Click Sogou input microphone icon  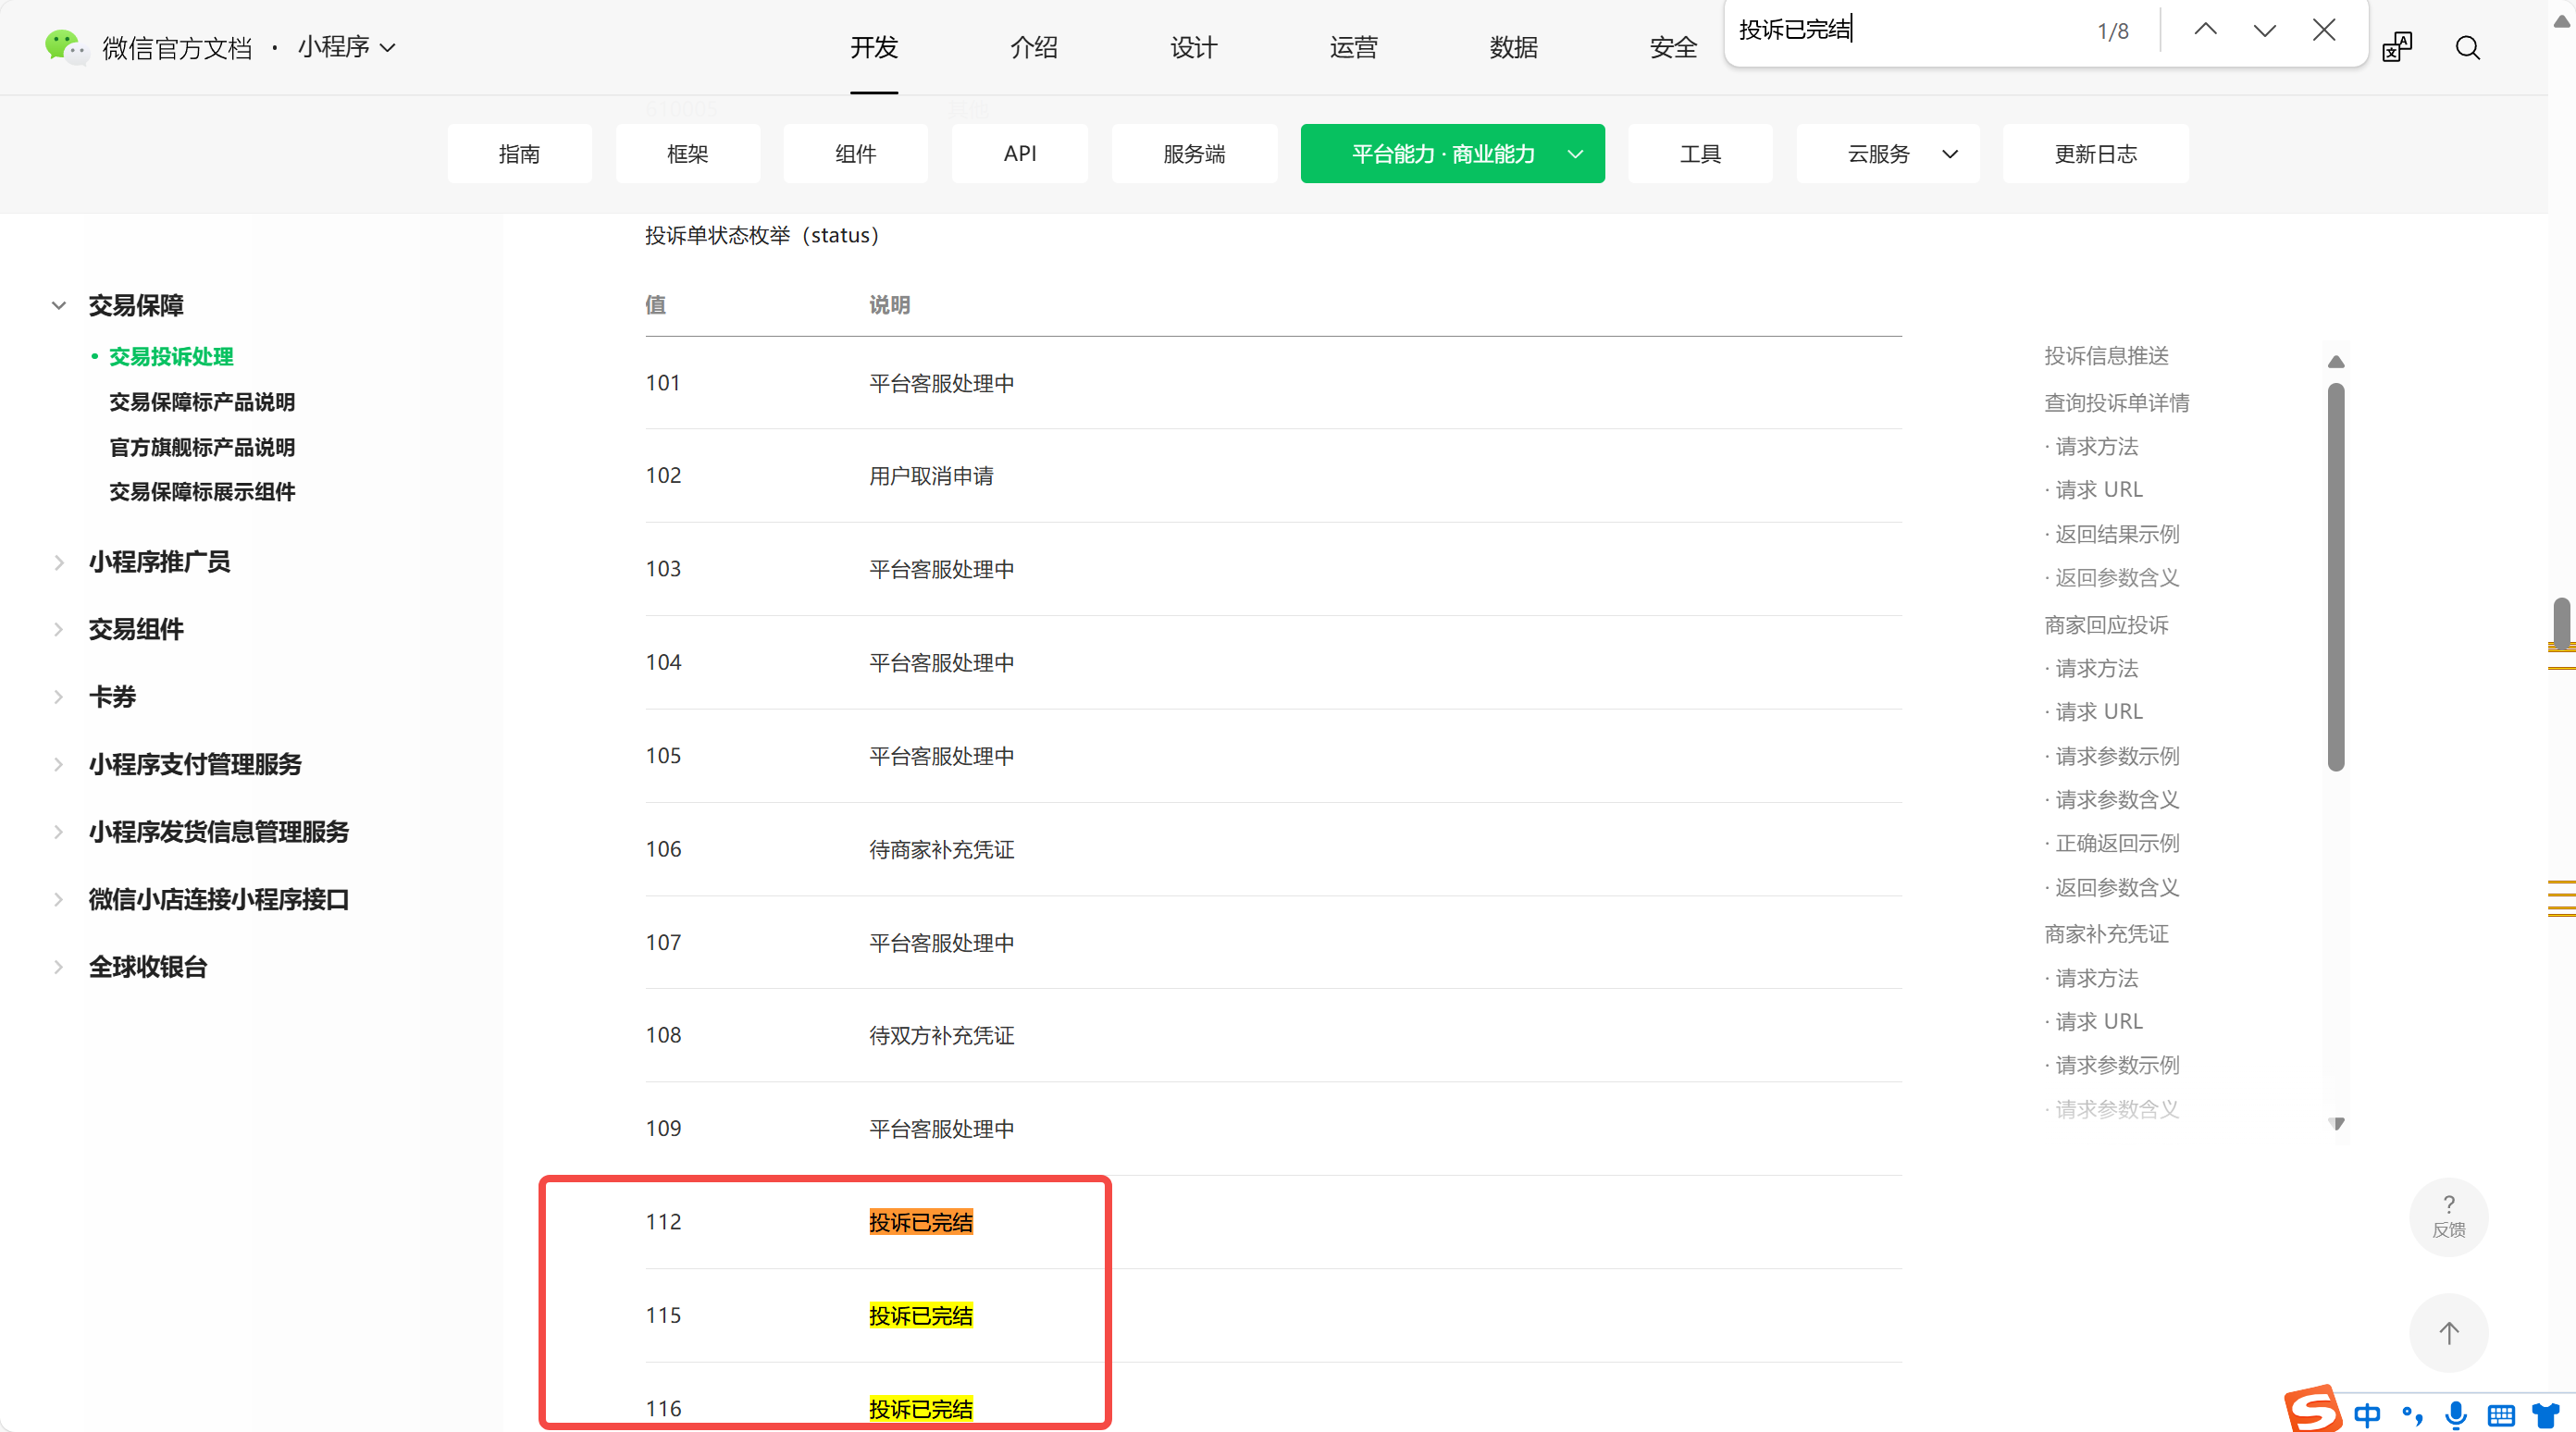click(2455, 1414)
